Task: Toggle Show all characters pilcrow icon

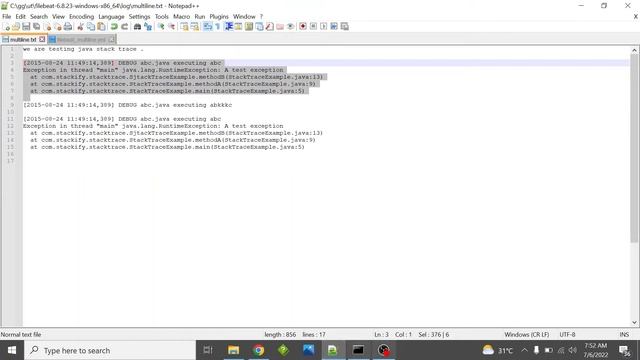Action: [x=218, y=27]
